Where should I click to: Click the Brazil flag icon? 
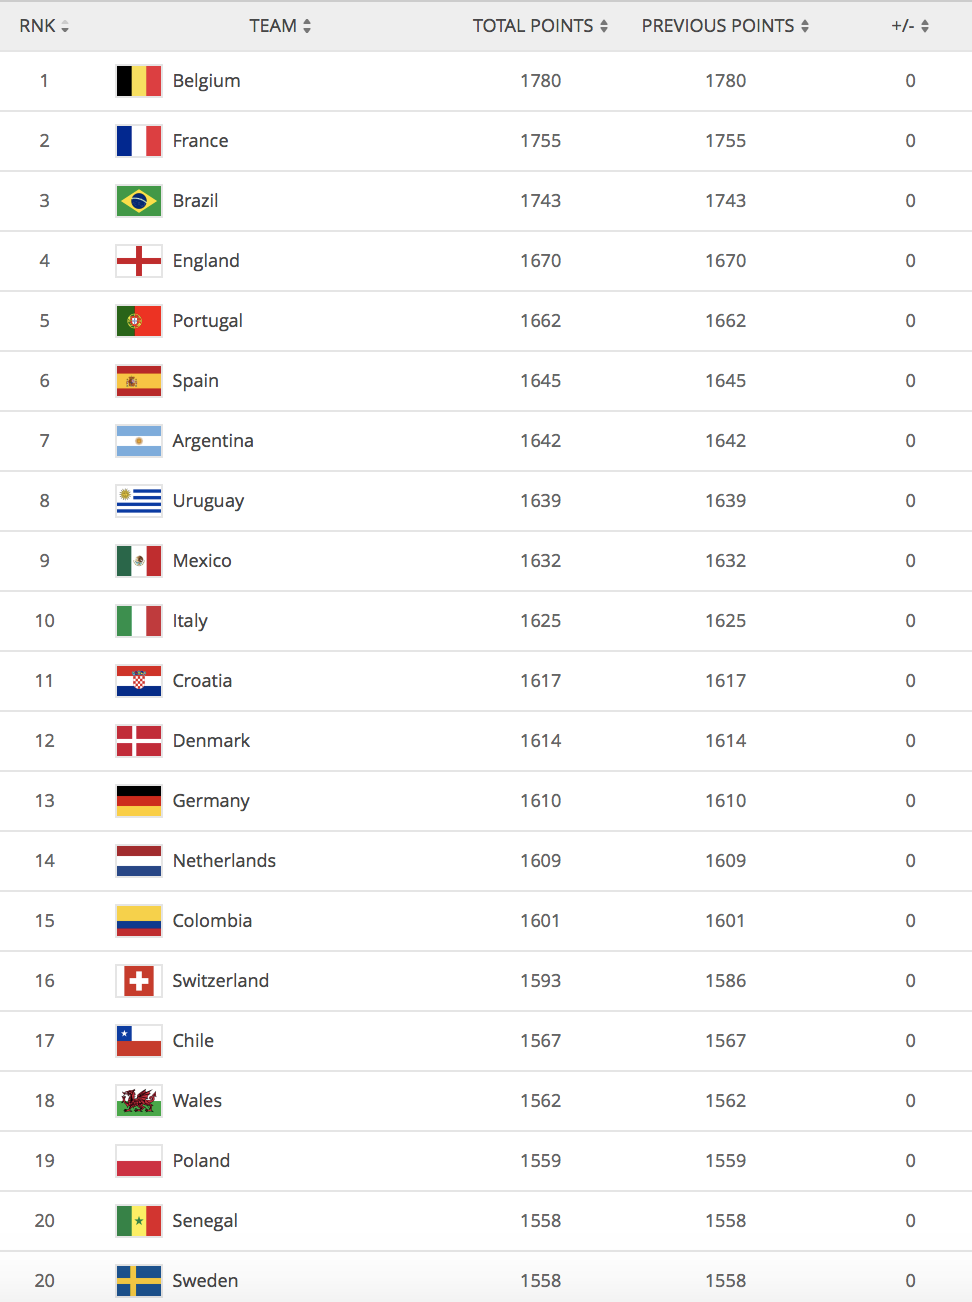click(139, 201)
